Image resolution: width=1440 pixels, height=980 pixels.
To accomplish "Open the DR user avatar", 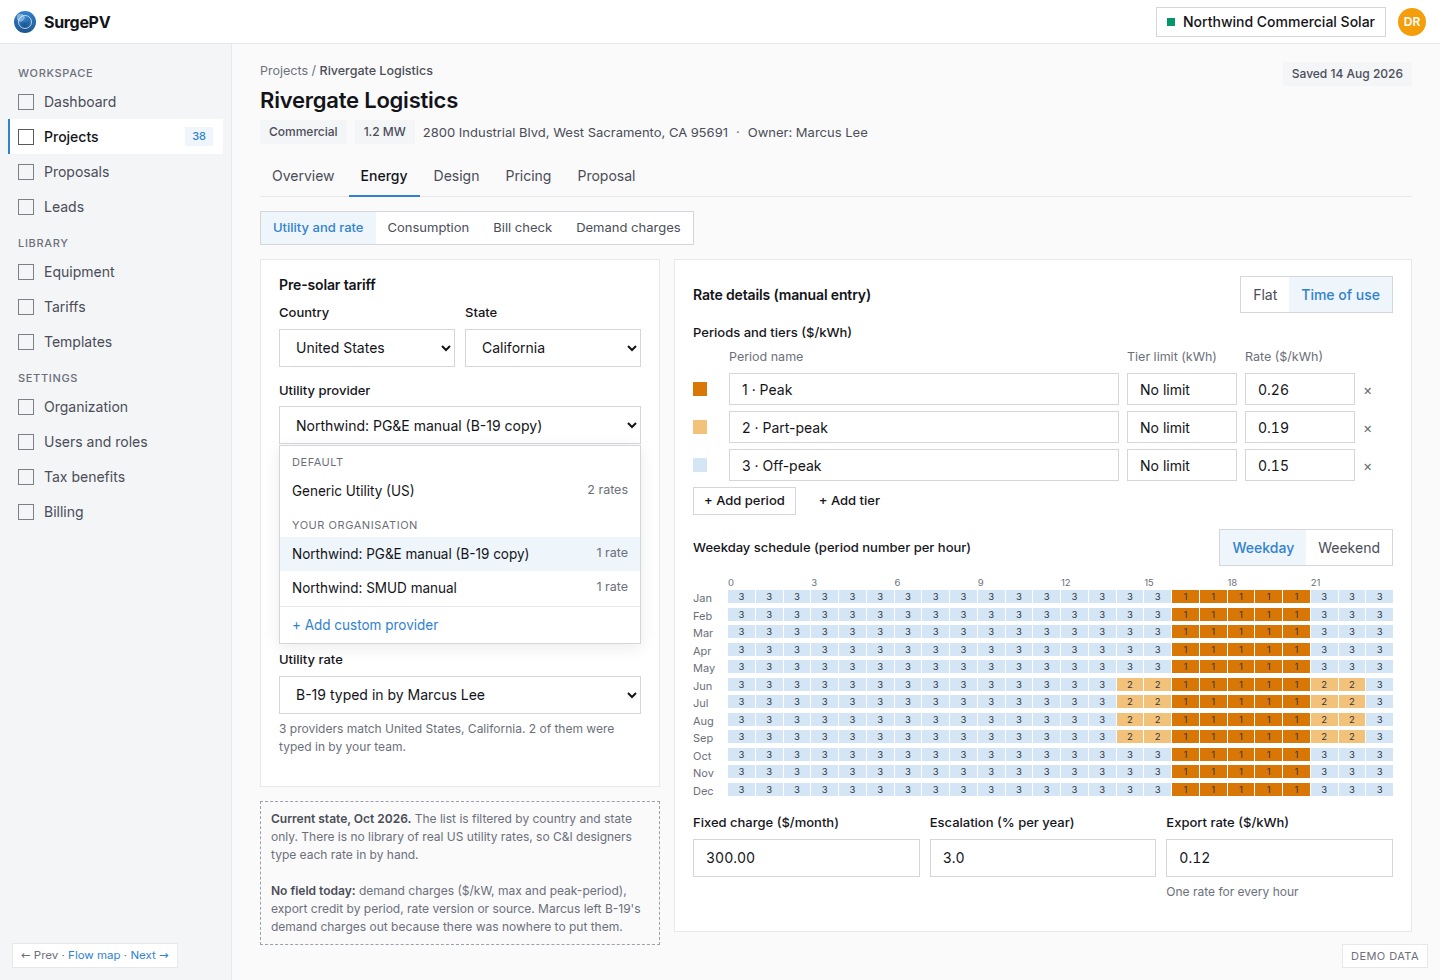I will point(1412,22).
